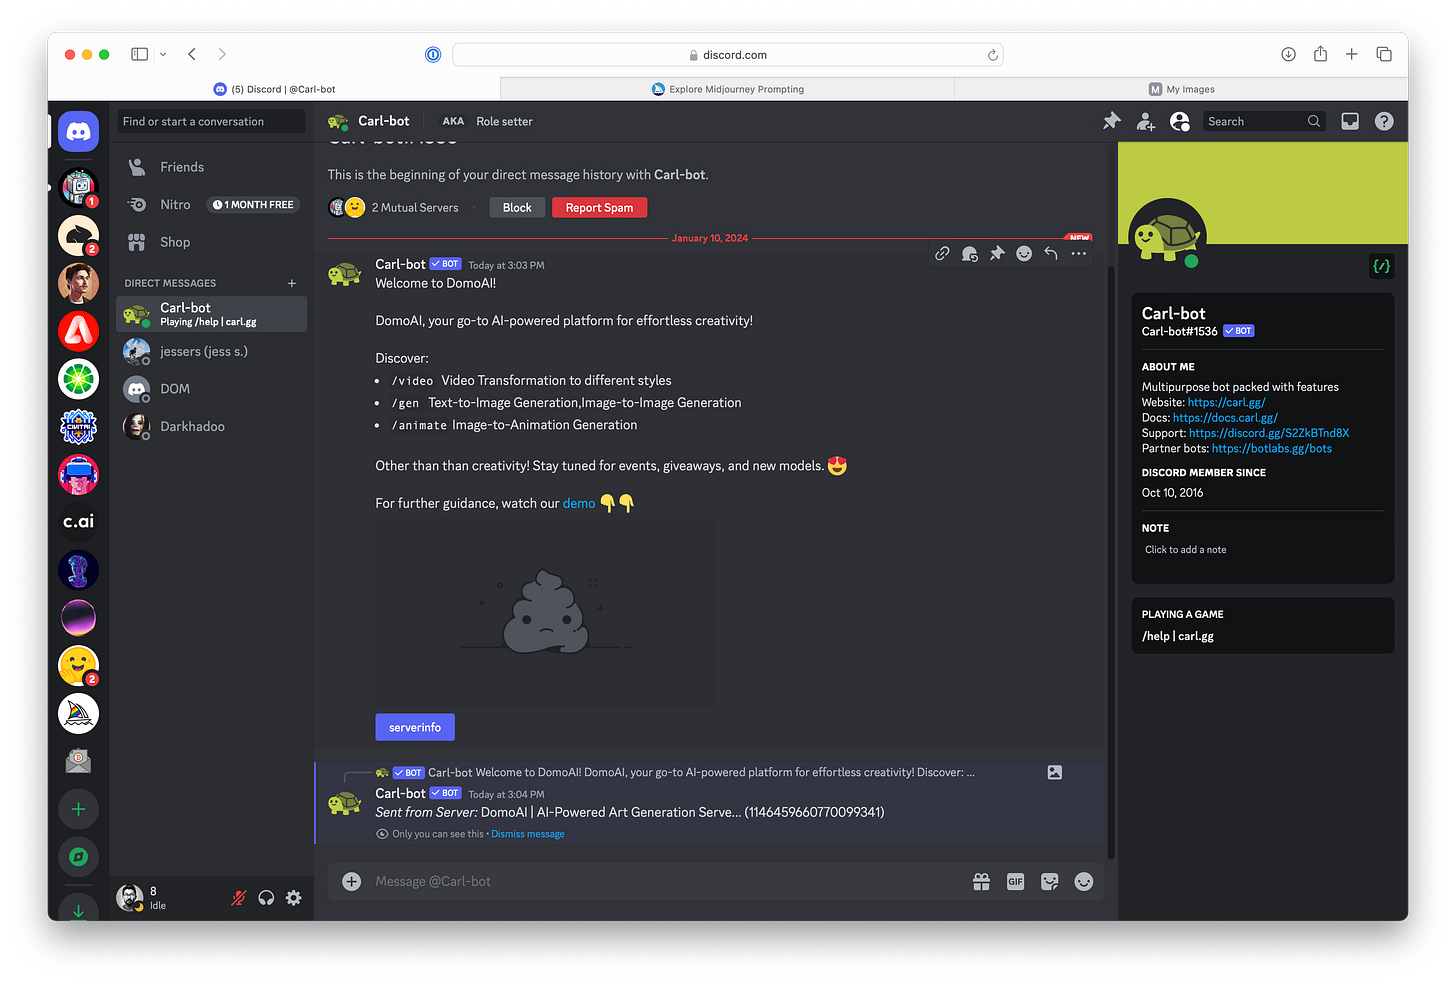Reload the discord.com page
Viewport: 1456px width, 984px height.
click(x=992, y=55)
